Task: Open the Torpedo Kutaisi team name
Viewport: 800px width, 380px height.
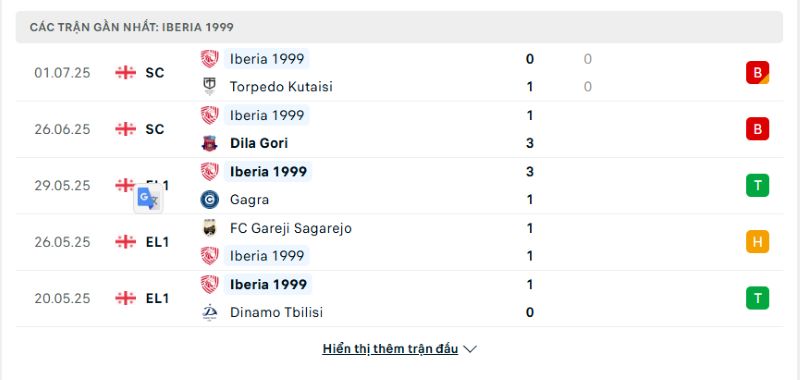Action: pos(281,87)
